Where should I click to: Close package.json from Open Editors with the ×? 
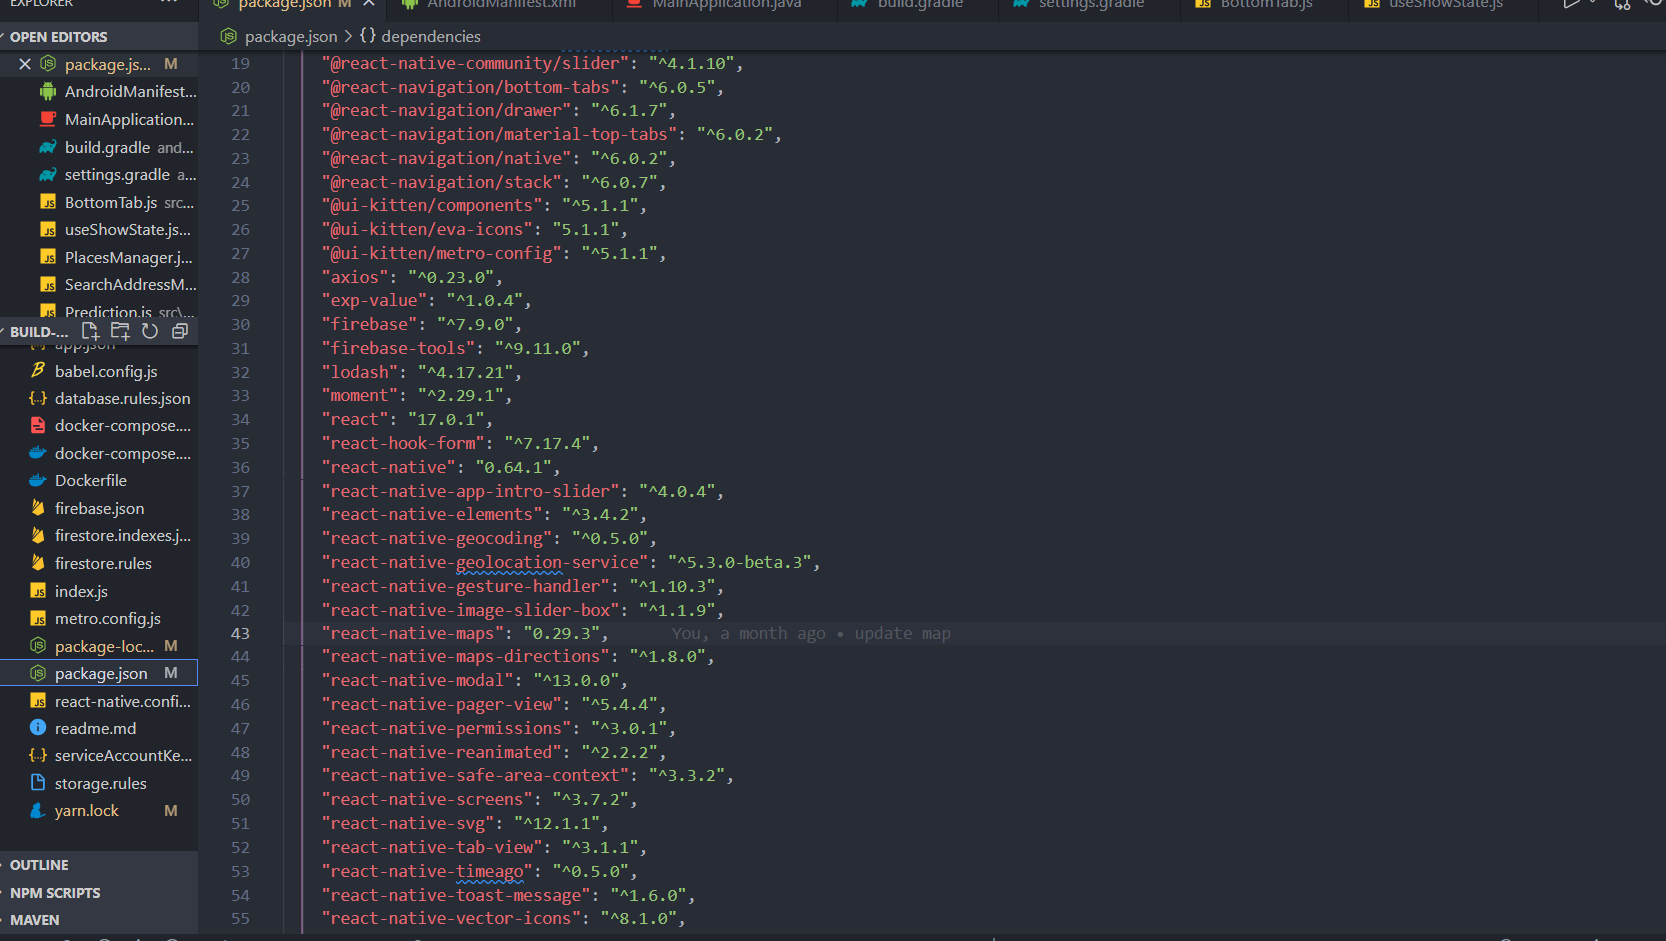pos(25,63)
